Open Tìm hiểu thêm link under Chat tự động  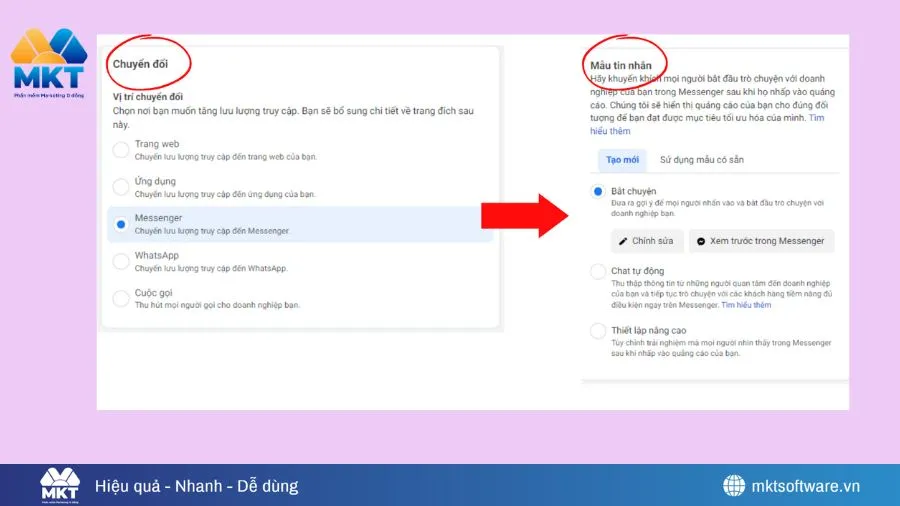point(746,305)
